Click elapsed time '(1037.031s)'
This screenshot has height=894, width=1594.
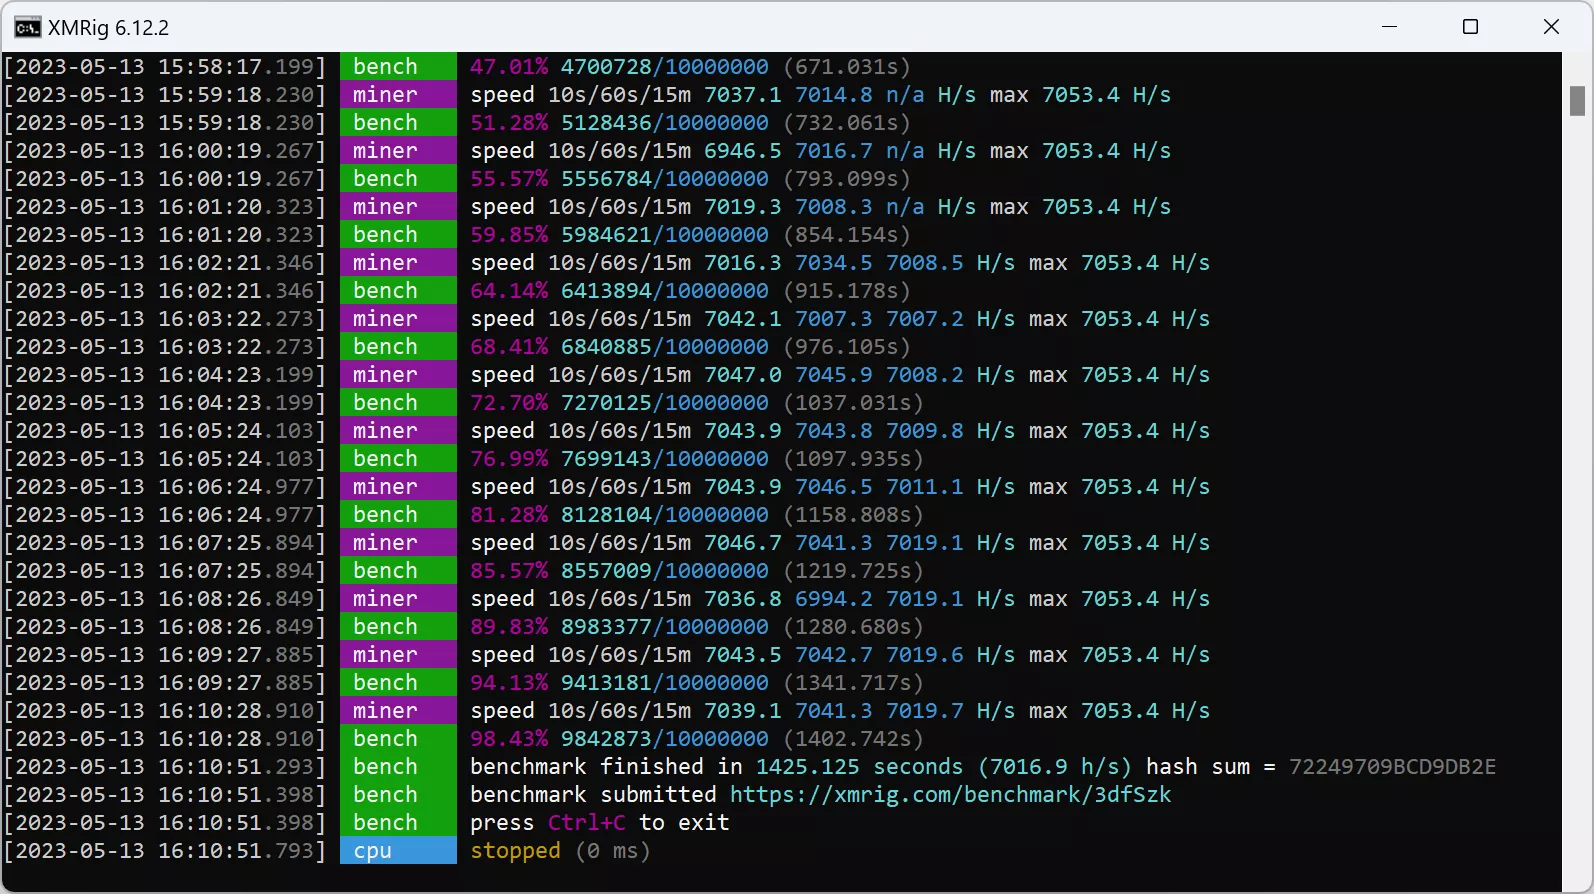click(x=853, y=403)
